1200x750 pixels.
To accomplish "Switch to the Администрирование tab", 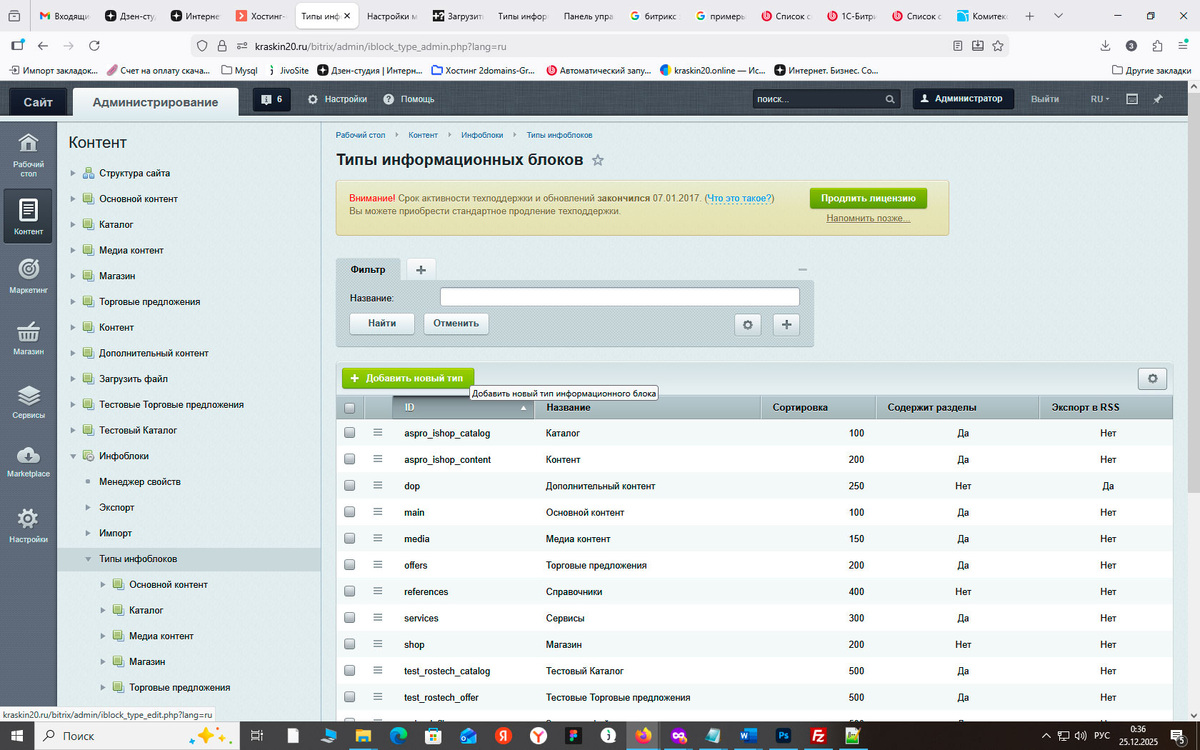I will [x=155, y=102].
